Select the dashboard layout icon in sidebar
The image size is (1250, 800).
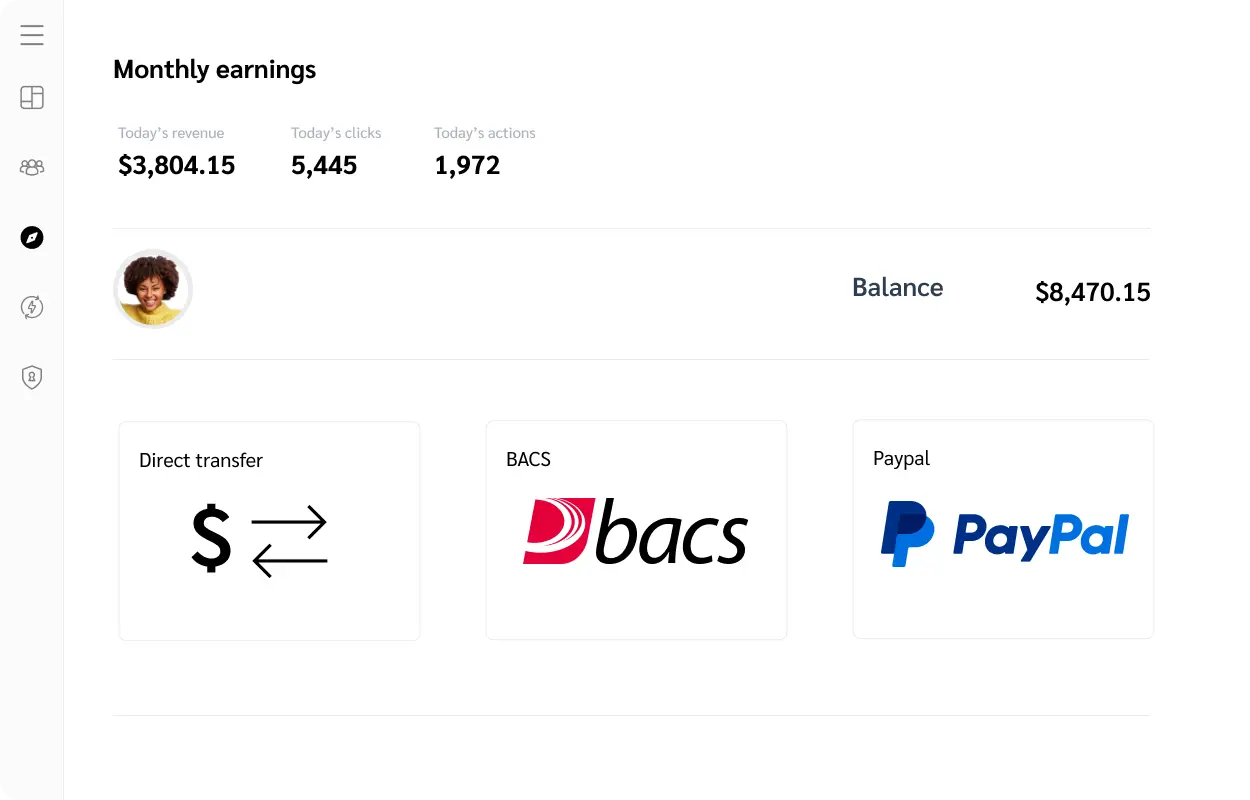click(31, 97)
